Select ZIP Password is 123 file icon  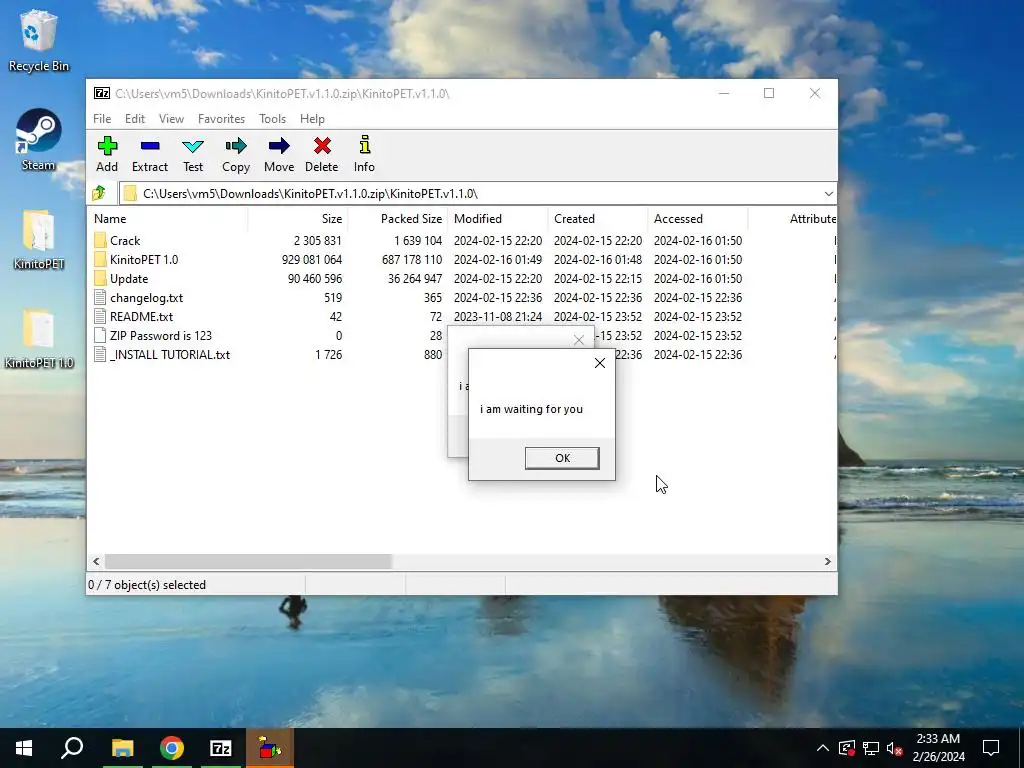point(100,335)
